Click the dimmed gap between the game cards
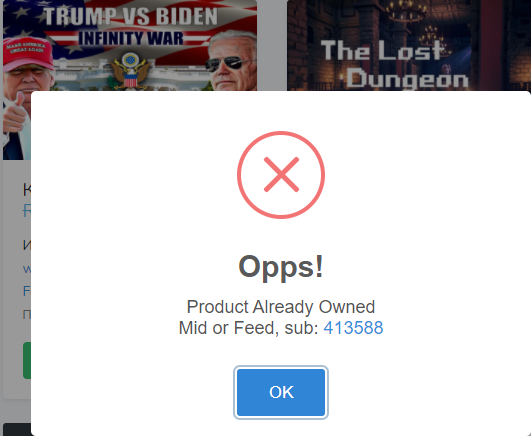Image resolution: width=531 pixels, height=436 pixels. click(x=272, y=45)
